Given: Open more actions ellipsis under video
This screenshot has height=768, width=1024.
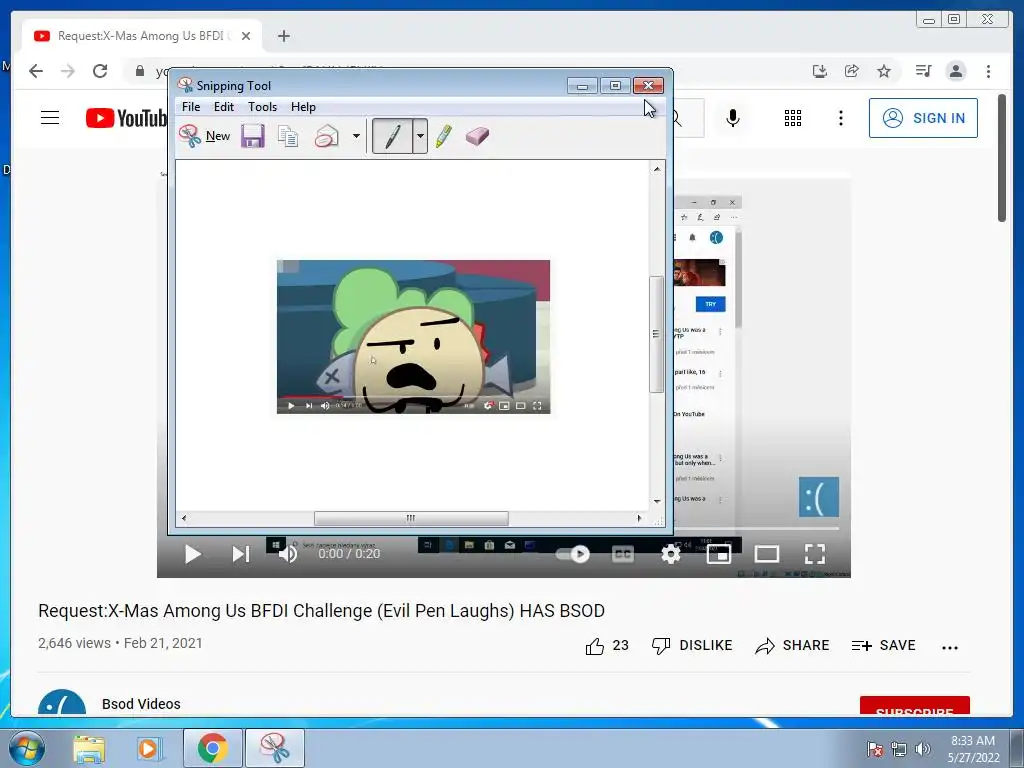Looking at the screenshot, I should coord(950,647).
